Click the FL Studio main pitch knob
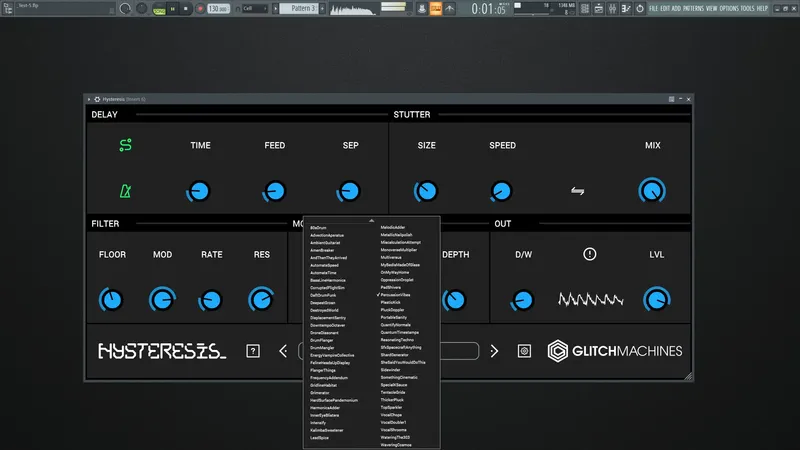800x450 pixels. click(141, 8)
